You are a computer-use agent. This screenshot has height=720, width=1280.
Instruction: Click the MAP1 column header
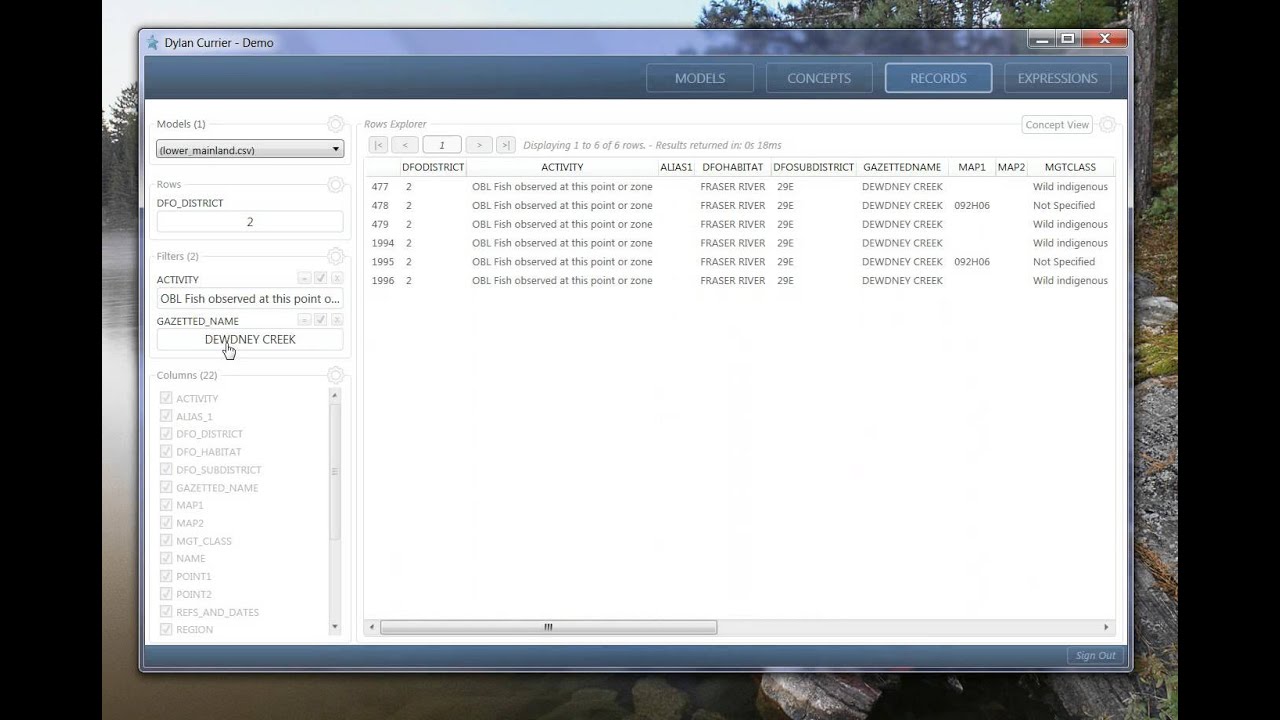click(x=972, y=167)
